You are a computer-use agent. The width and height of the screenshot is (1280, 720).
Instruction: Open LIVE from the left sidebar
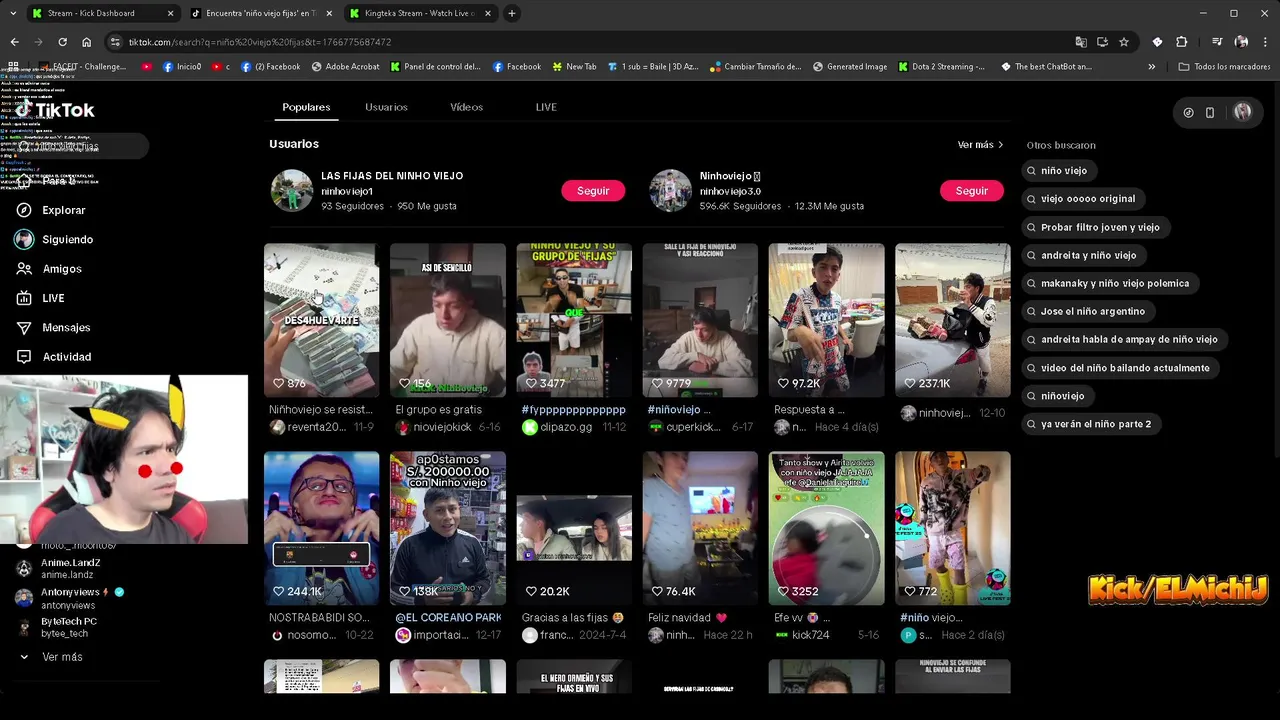click(x=42, y=298)
